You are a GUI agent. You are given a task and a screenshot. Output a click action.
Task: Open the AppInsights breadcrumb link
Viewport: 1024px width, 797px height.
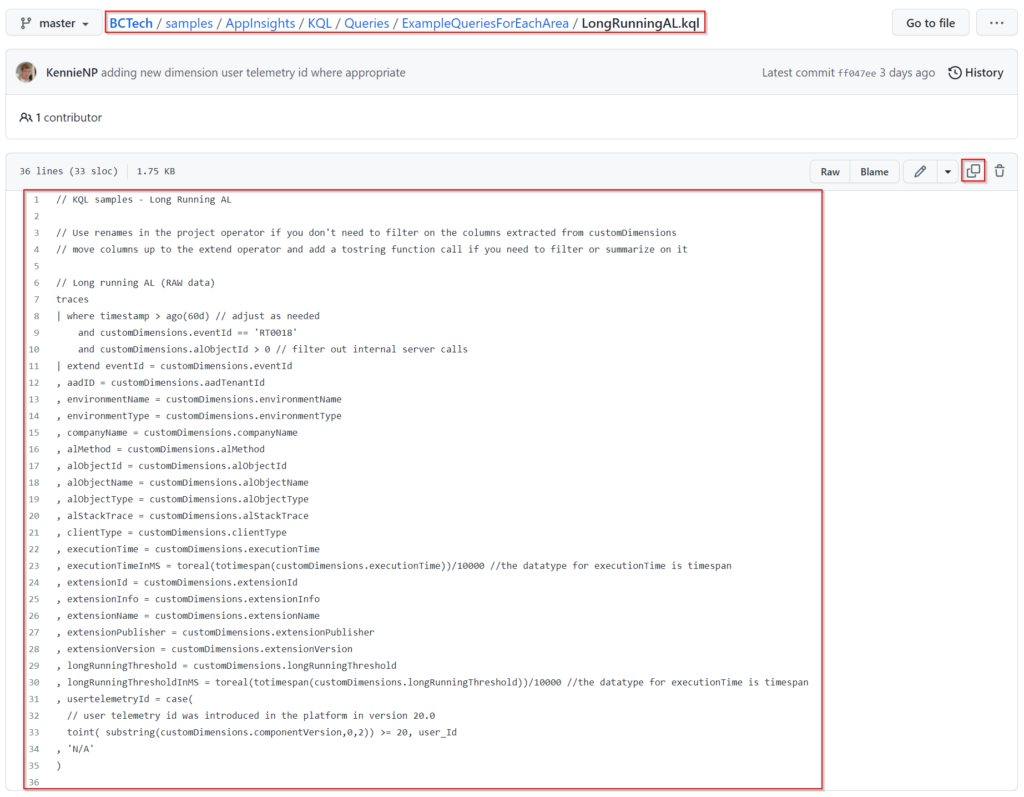tap(261, 22)
